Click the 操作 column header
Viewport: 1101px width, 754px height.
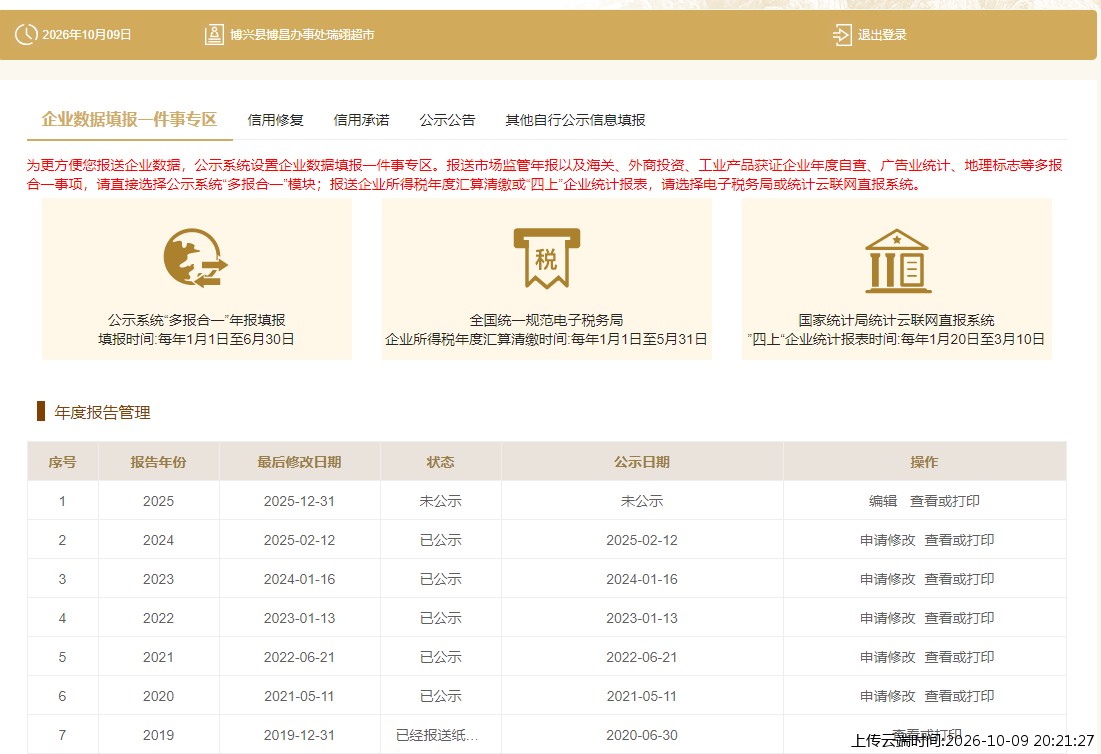pyautogui.click(x=924, y=462)
